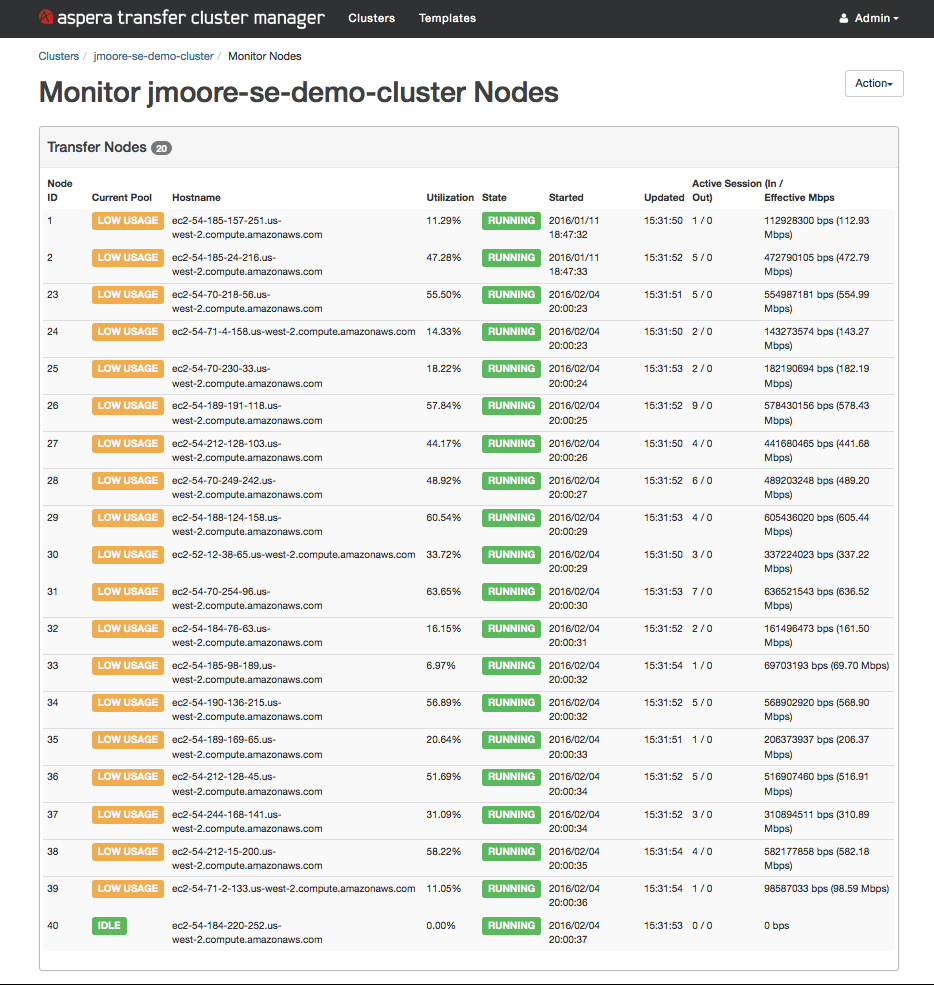The width and height of the screenshot is (934, 985).
Task: Select hostname ec2-54-71-2-133.us-west-2.compute.amazonaws.com
Action: tap(293, 888)
